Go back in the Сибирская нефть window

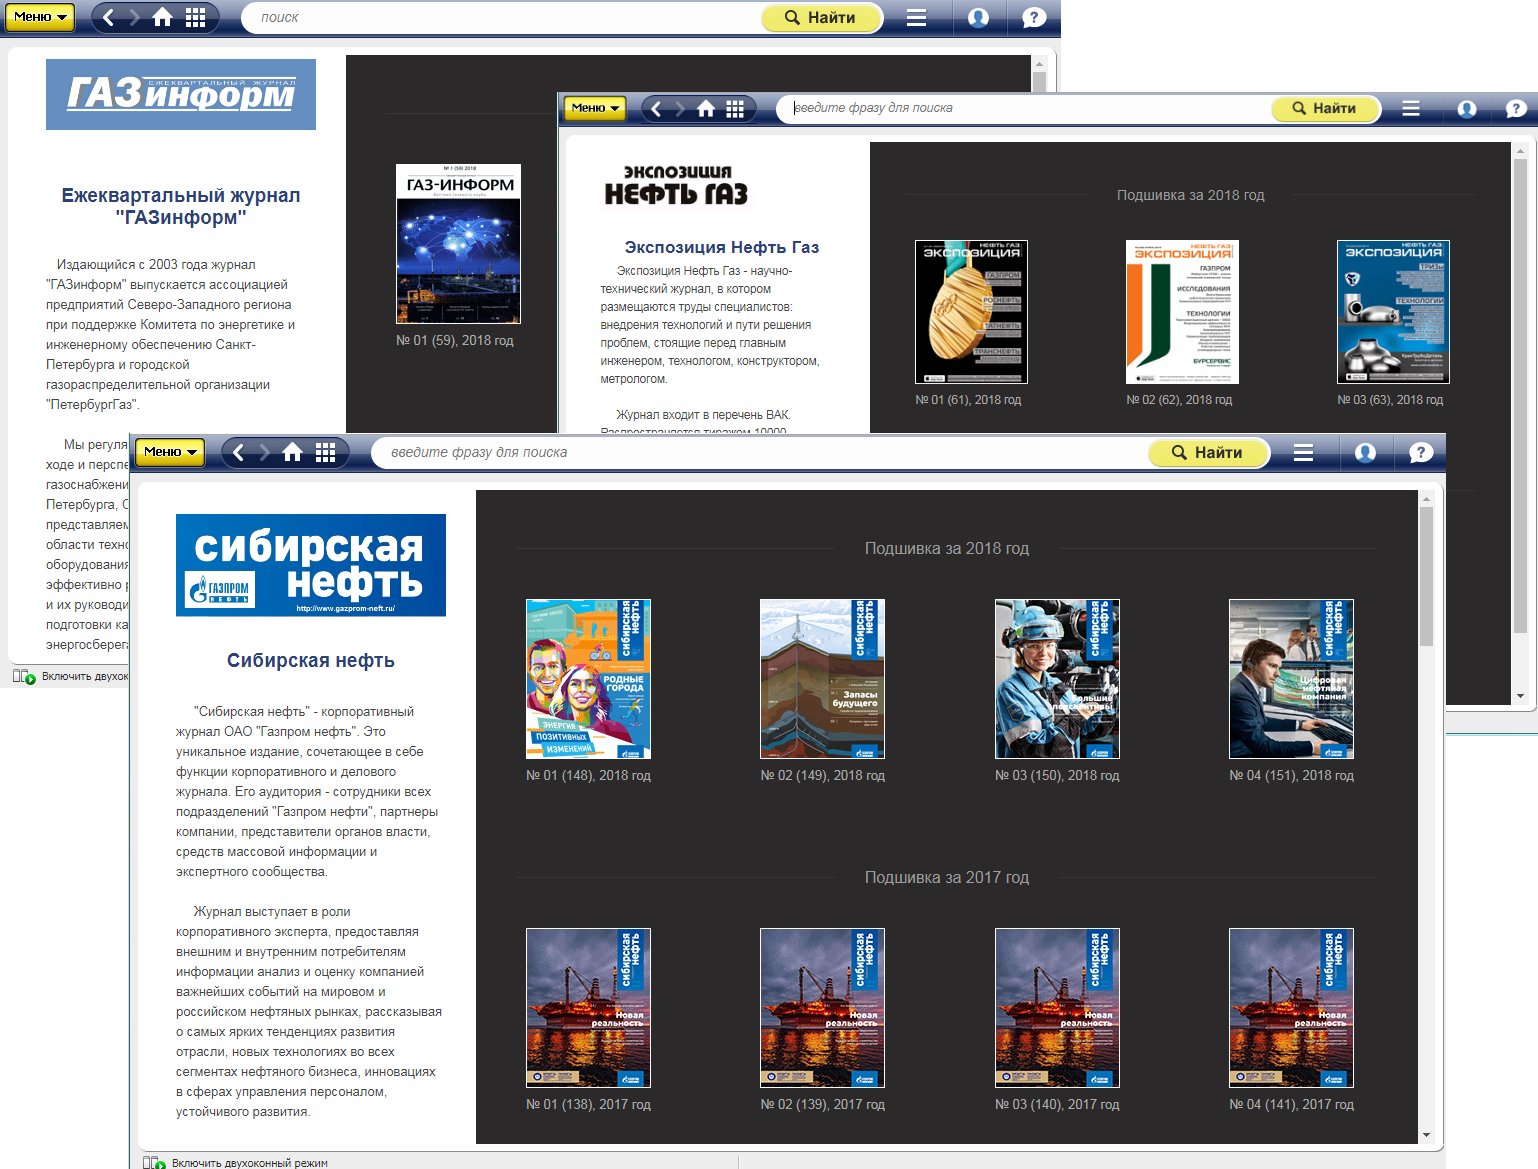point(238,453)
